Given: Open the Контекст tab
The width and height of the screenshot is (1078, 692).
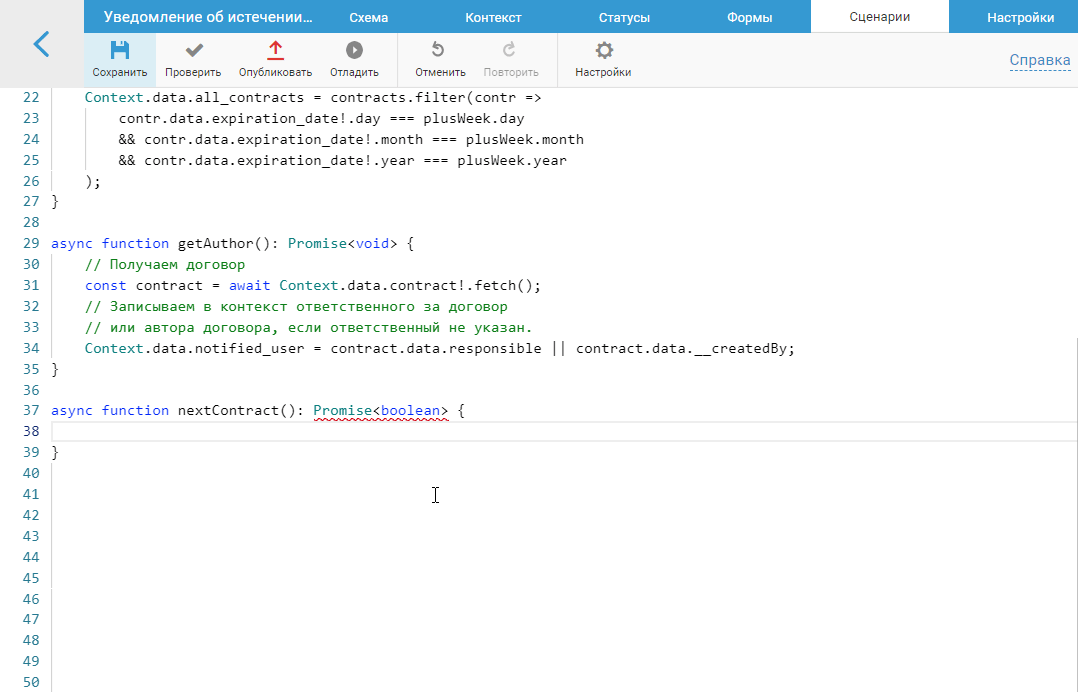Looking at the screenshot, I should pyautogui.click(x=493, y=18).
